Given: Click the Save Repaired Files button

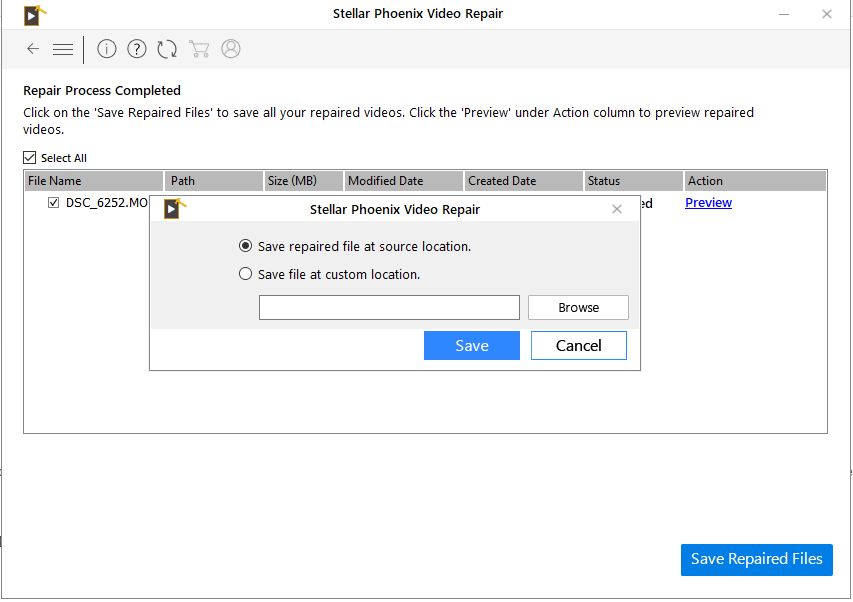Looking at the screenshot, I should [756, 560].
